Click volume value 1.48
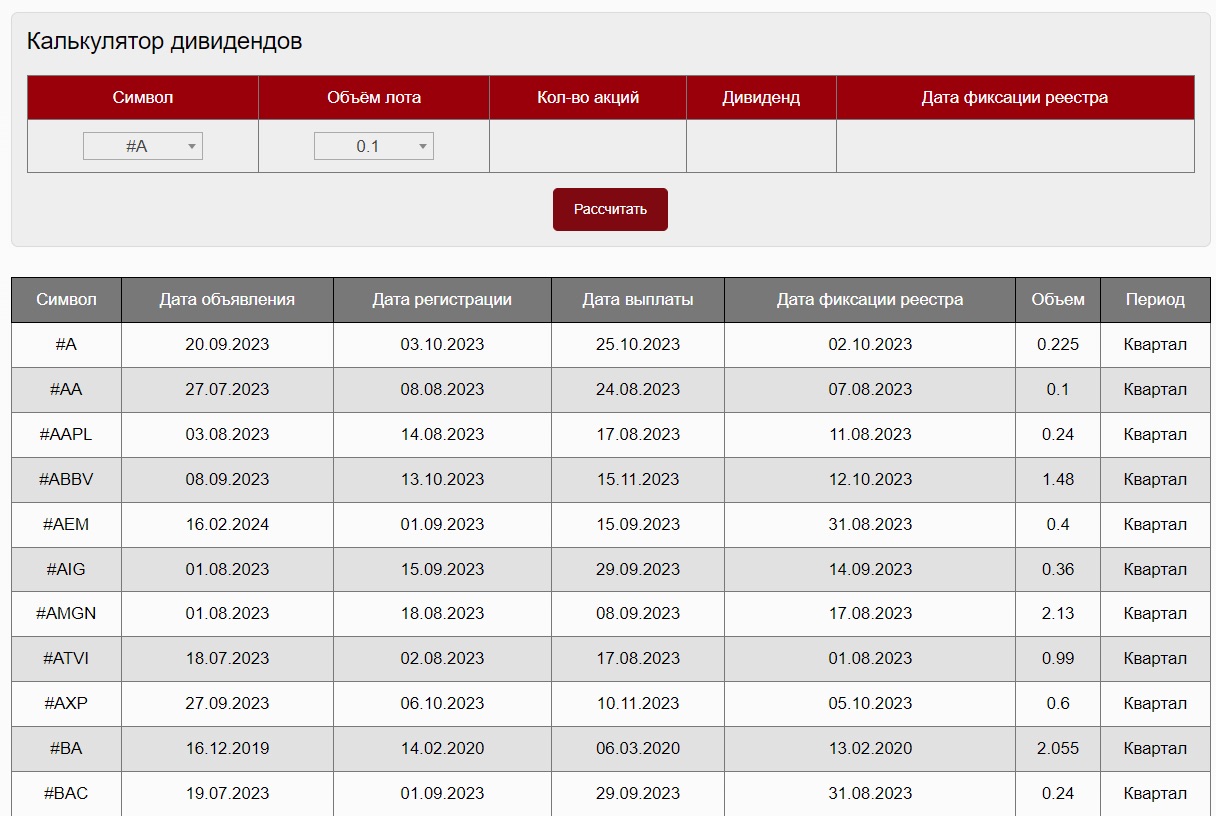 point(1058,480)
